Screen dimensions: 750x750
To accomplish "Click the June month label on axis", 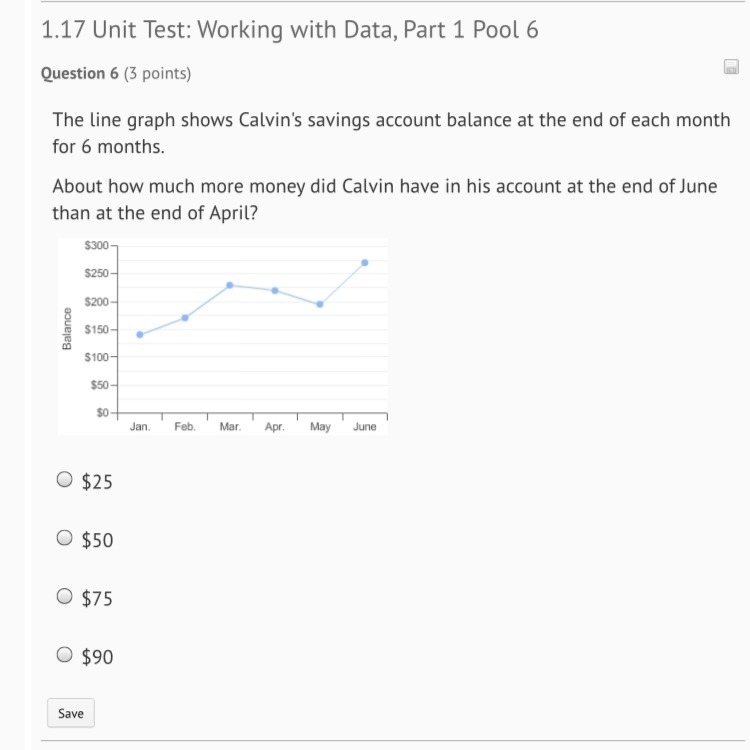I will click(x=364, y=427).
